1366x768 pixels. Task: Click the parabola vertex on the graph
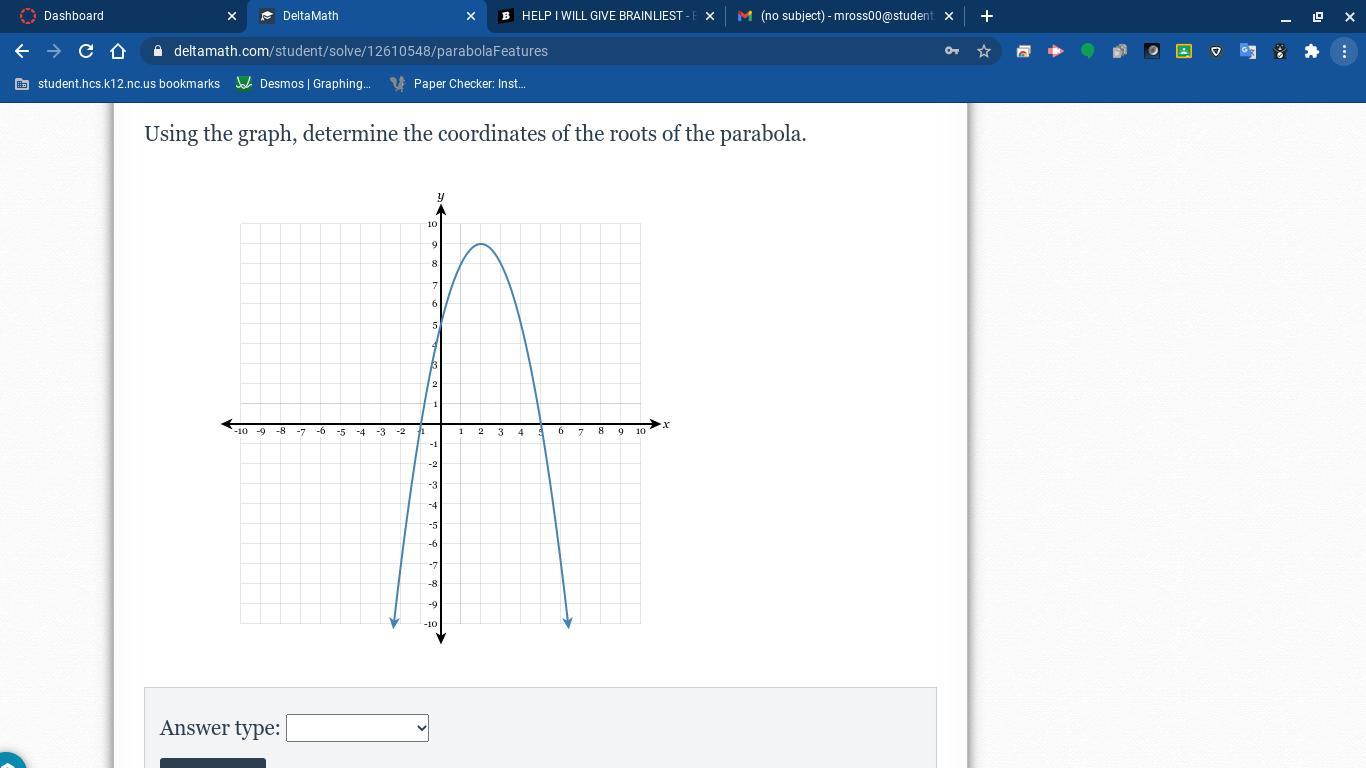[481, 244]
